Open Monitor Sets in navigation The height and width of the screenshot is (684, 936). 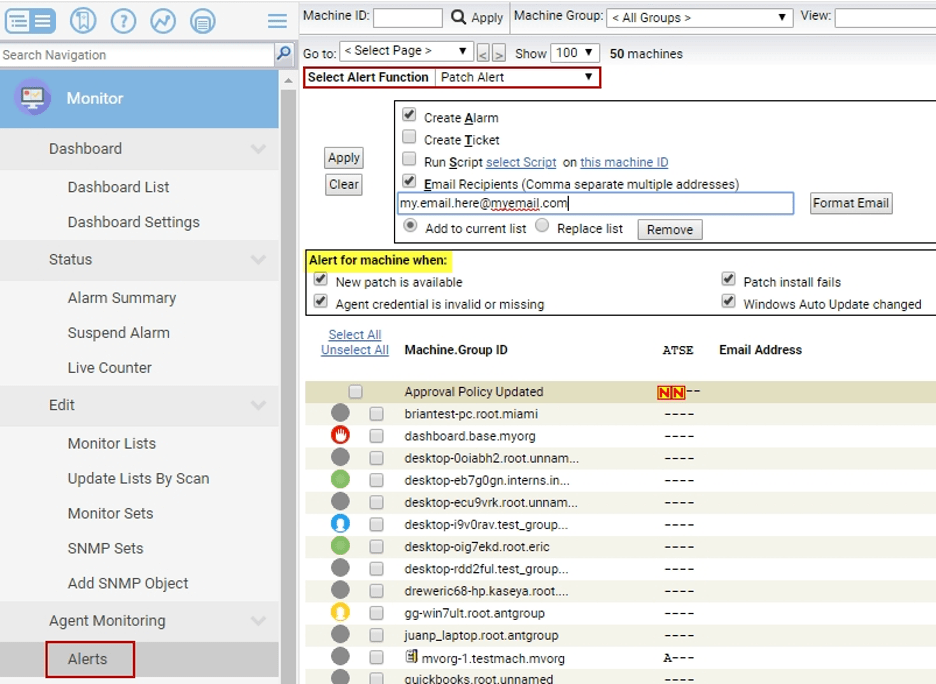[x=110, y=513]
